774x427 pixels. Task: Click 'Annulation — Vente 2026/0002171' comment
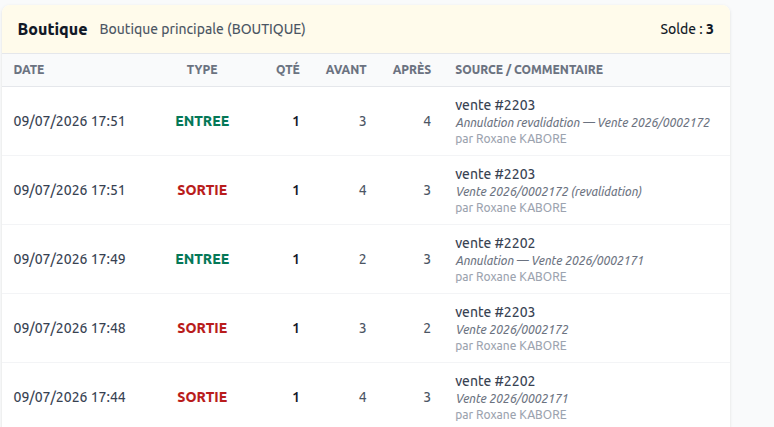(549, 261)
